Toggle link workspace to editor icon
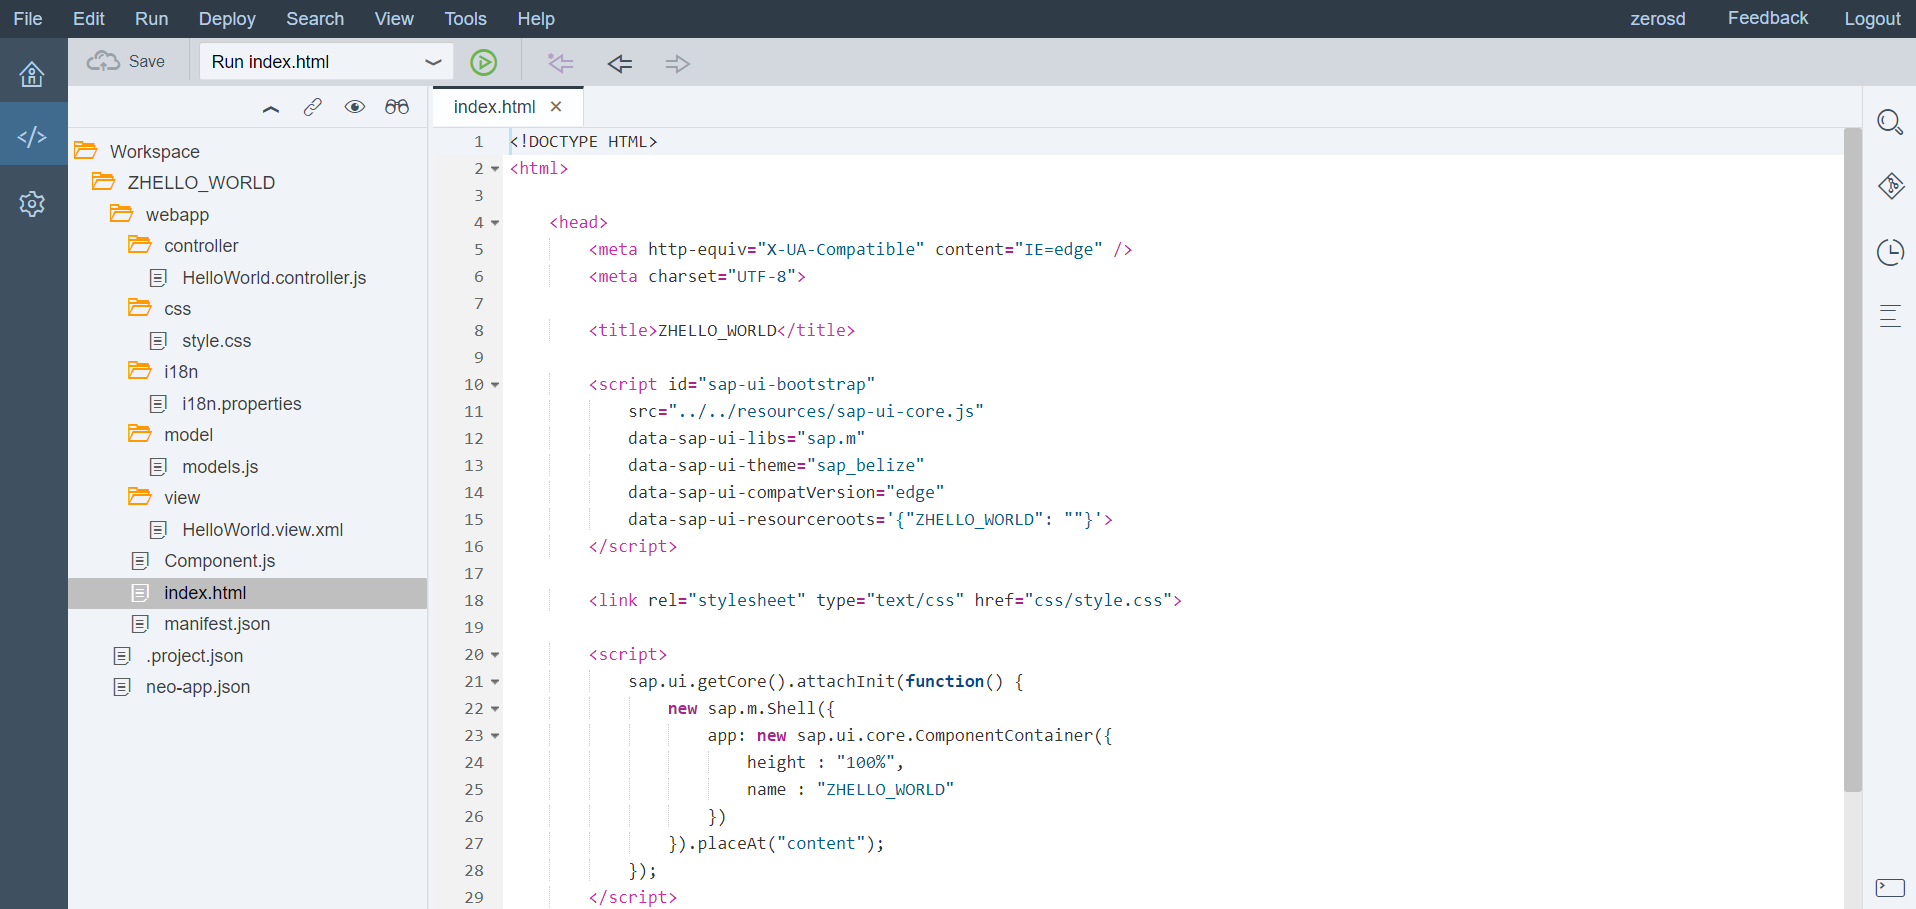 [x=313, y=107]
